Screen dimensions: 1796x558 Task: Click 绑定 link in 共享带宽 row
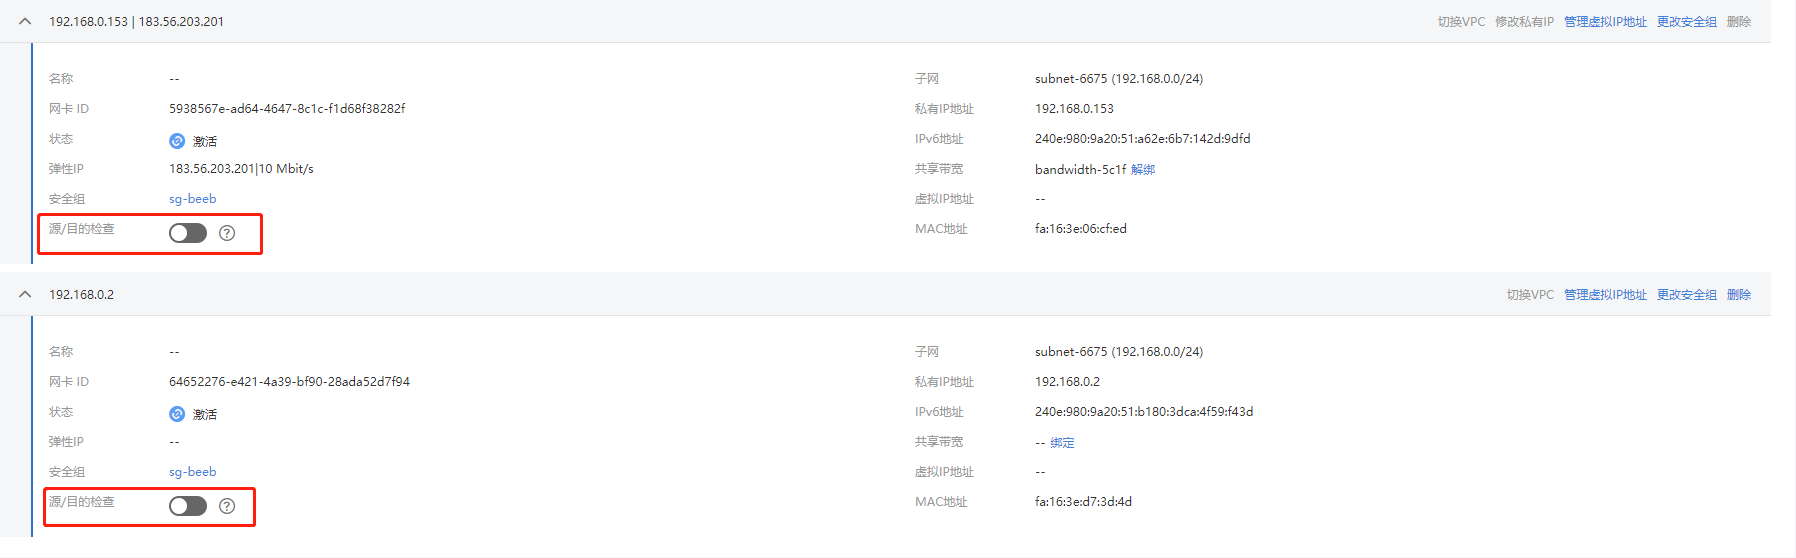(x=1062, y=443)
